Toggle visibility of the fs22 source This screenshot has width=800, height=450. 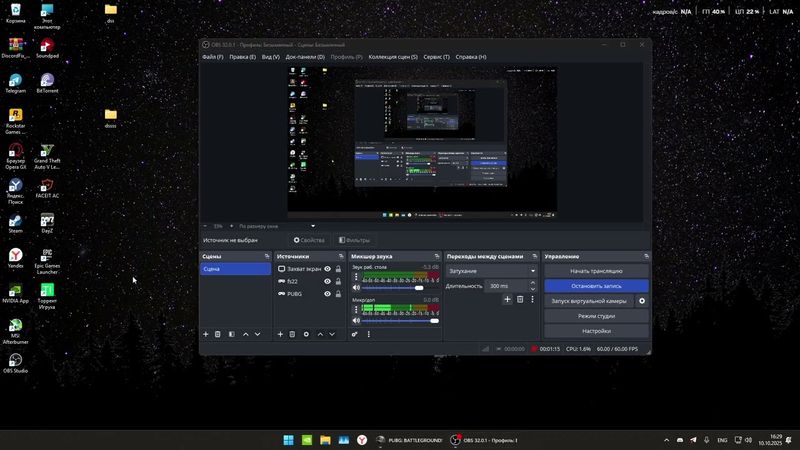pyautogui.click(x=327, y=282)
